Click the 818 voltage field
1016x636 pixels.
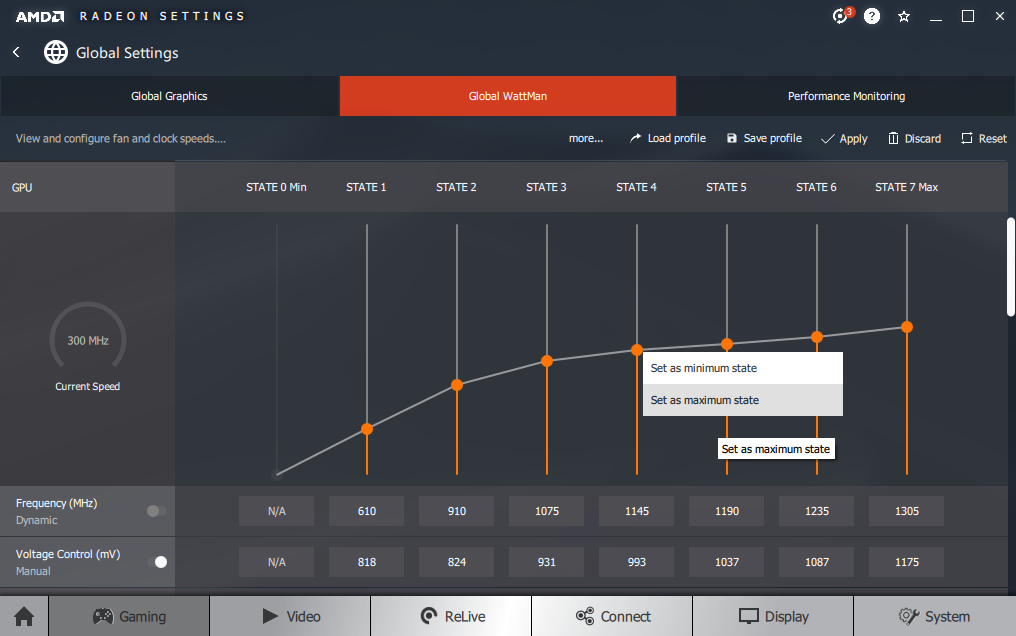(367, 562)
